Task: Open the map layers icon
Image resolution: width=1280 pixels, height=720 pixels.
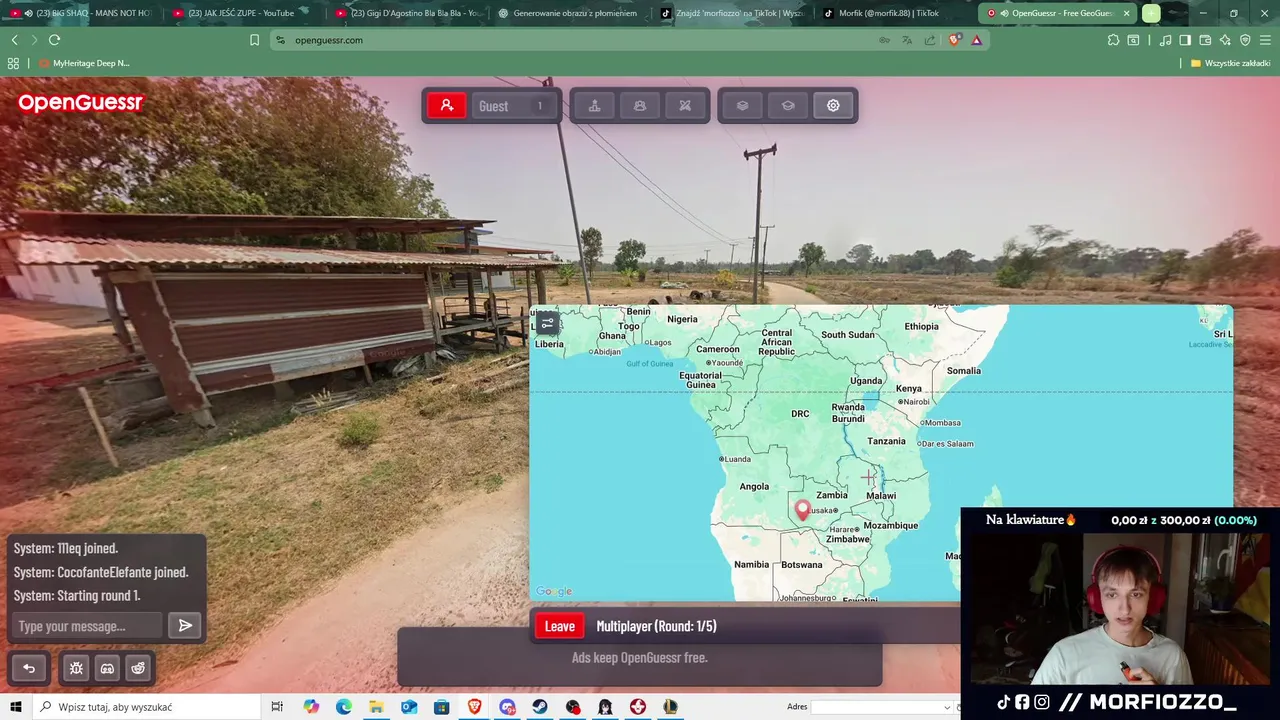Action: pyautogui.click(x=742, y=106)
